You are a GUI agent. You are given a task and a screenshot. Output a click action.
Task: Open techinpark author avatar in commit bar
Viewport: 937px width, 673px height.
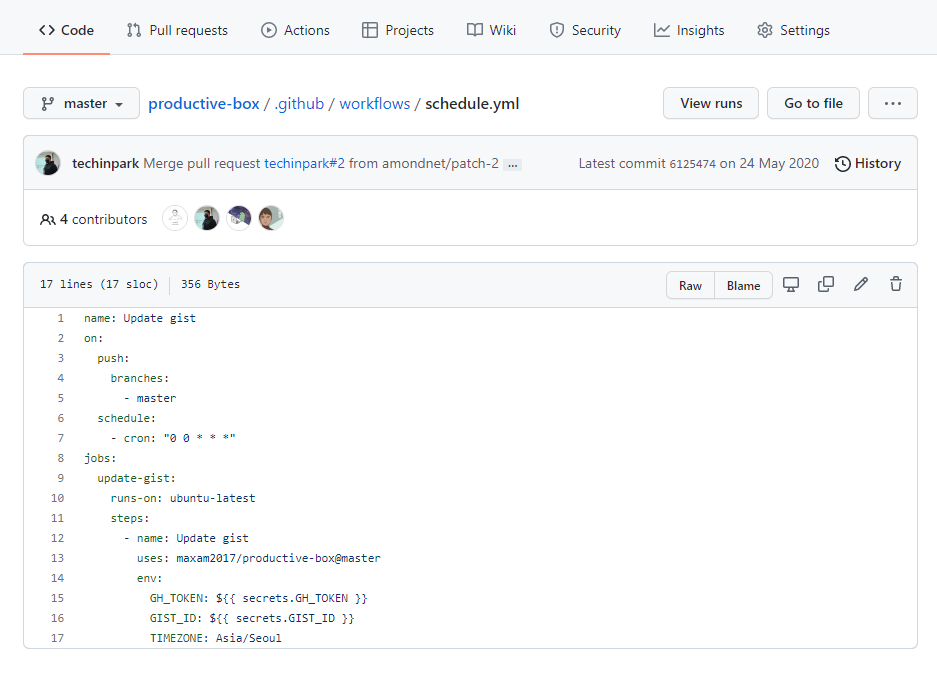pyautogui.click(x=48, y=163)
